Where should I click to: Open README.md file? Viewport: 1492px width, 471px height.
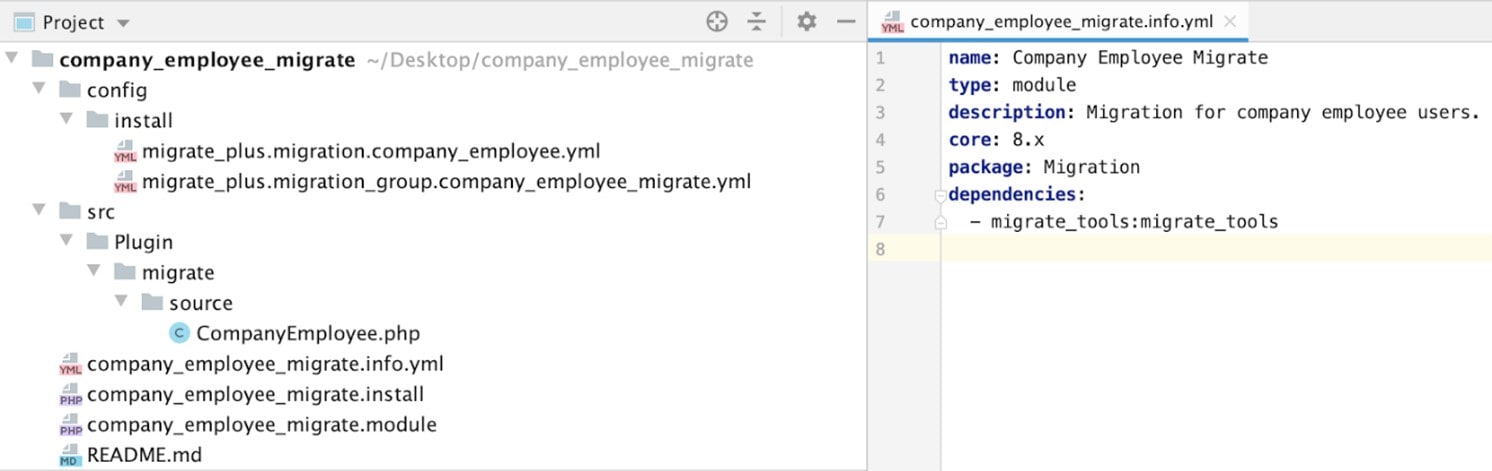tap(144, 455)
